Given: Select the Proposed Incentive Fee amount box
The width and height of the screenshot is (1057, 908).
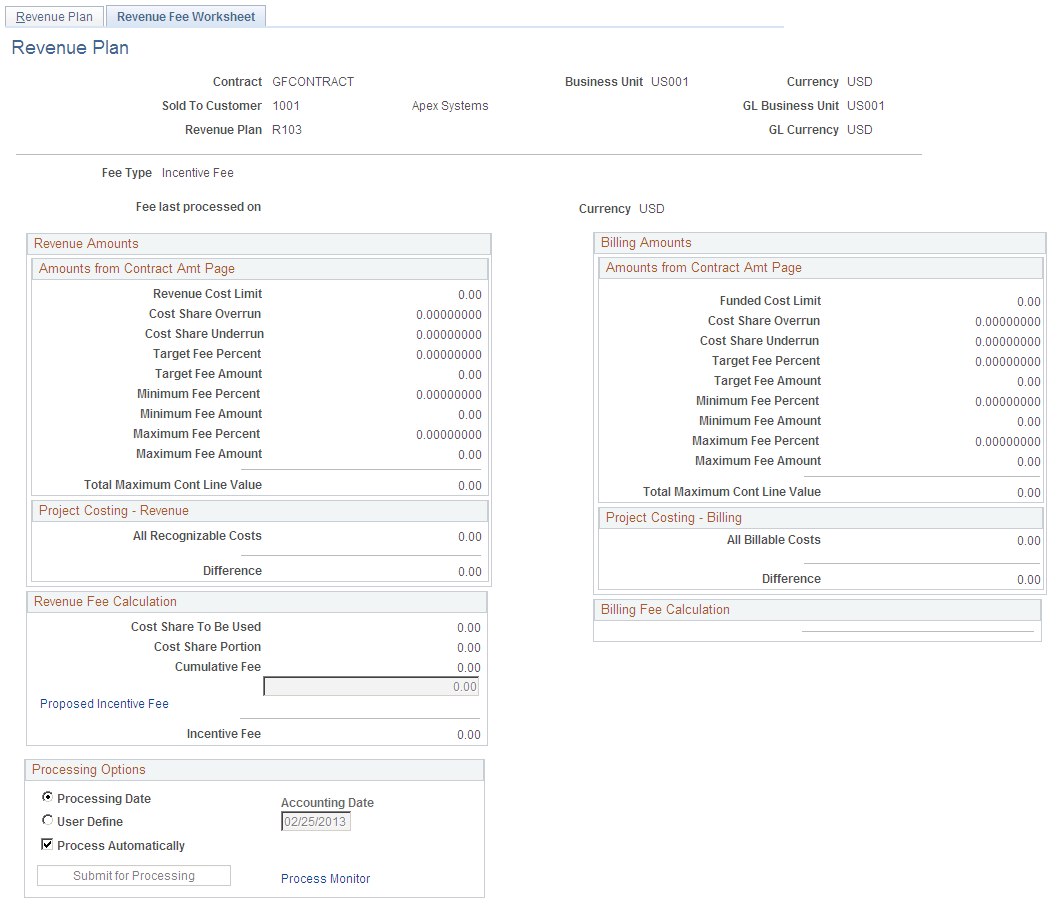Looking at the screenshot, I should click(370, 686).
